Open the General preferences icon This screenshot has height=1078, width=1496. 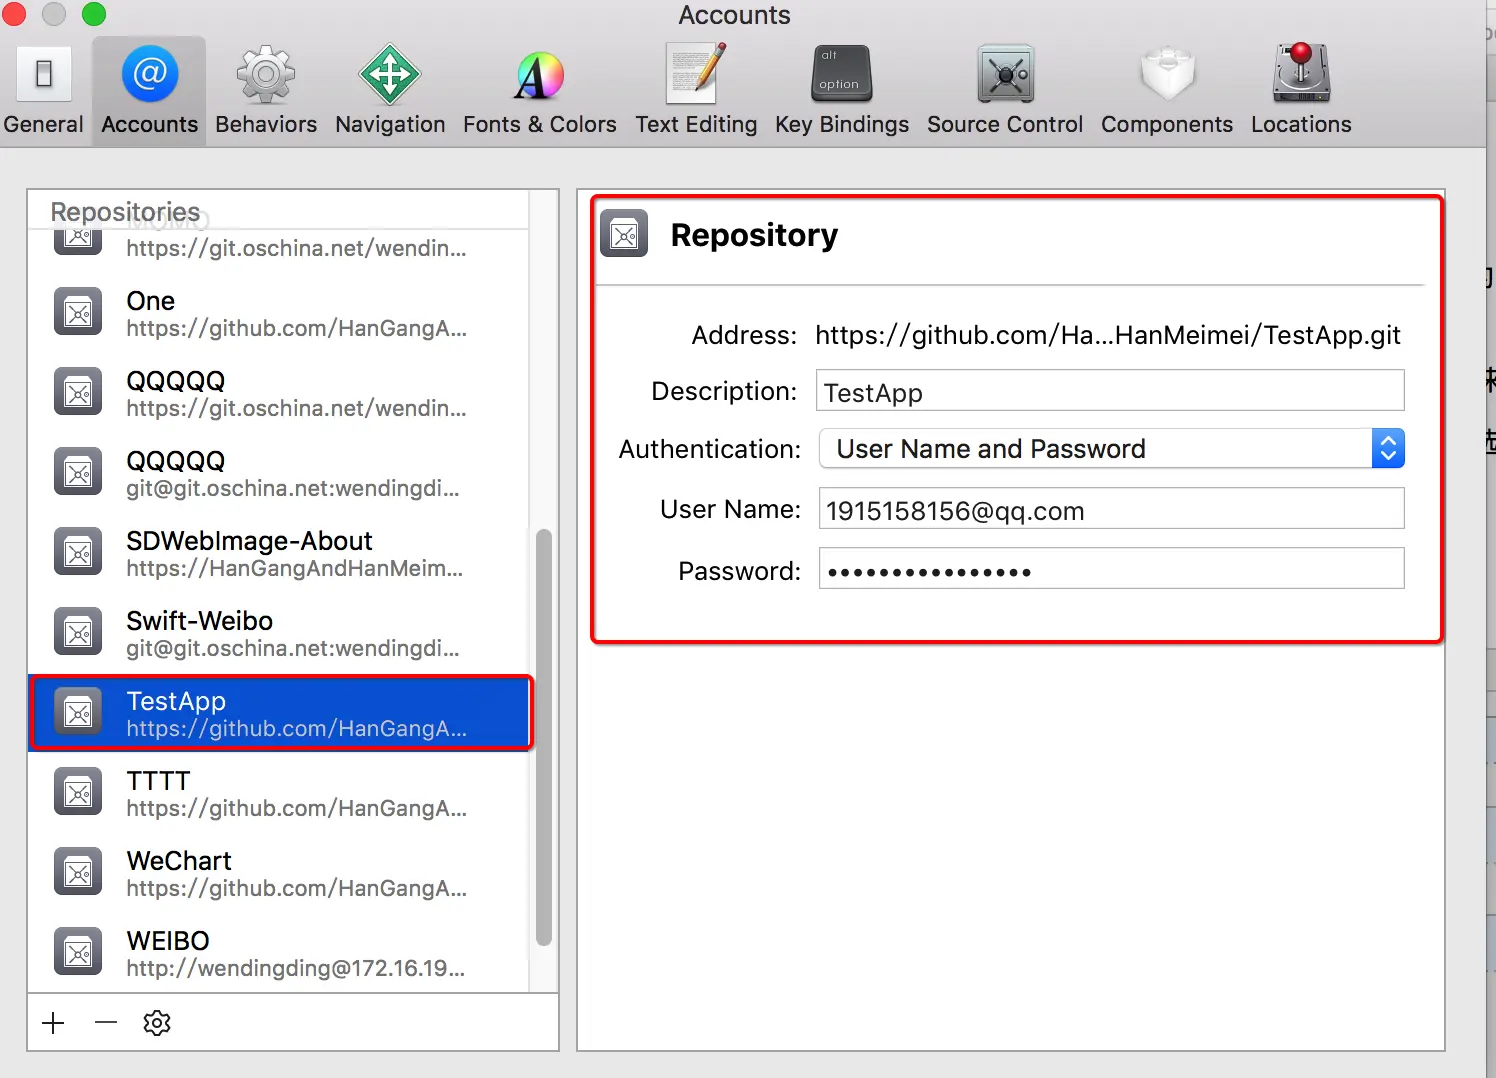tap(44, 74)
